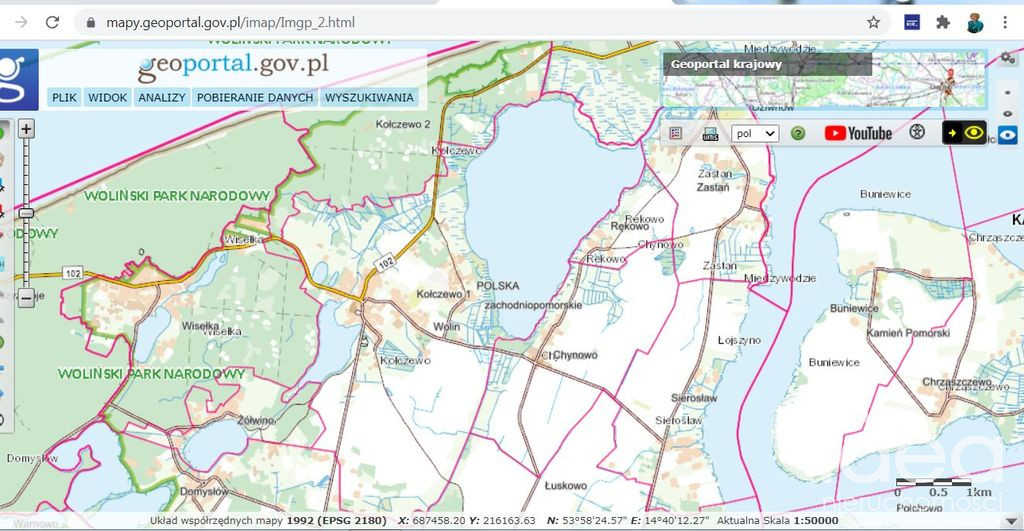
Task: Open help via green question mark
Action: coord(797,133)
